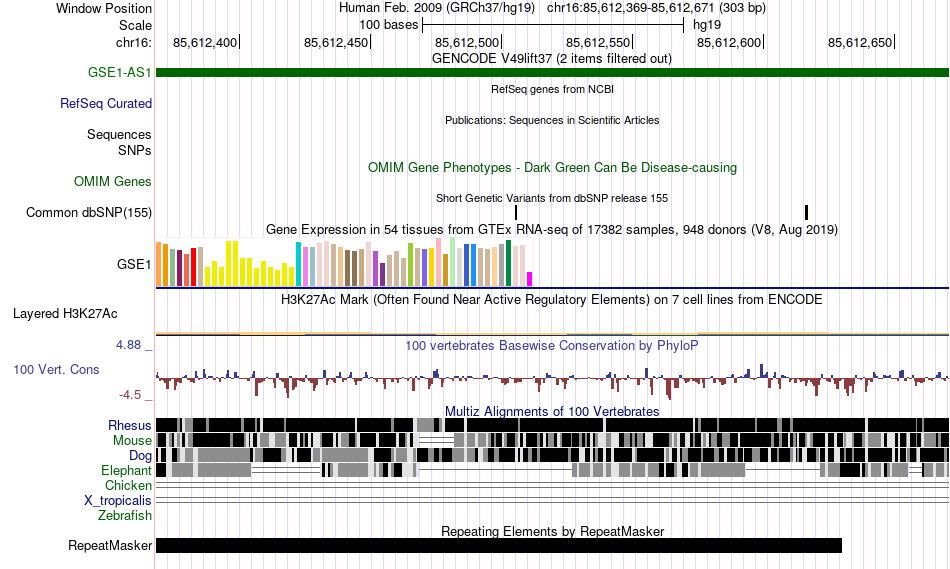Click the 85,612,500 ruler position
Image resolution: width=950 pixels, height=569 pixels.
pos(467,42)
